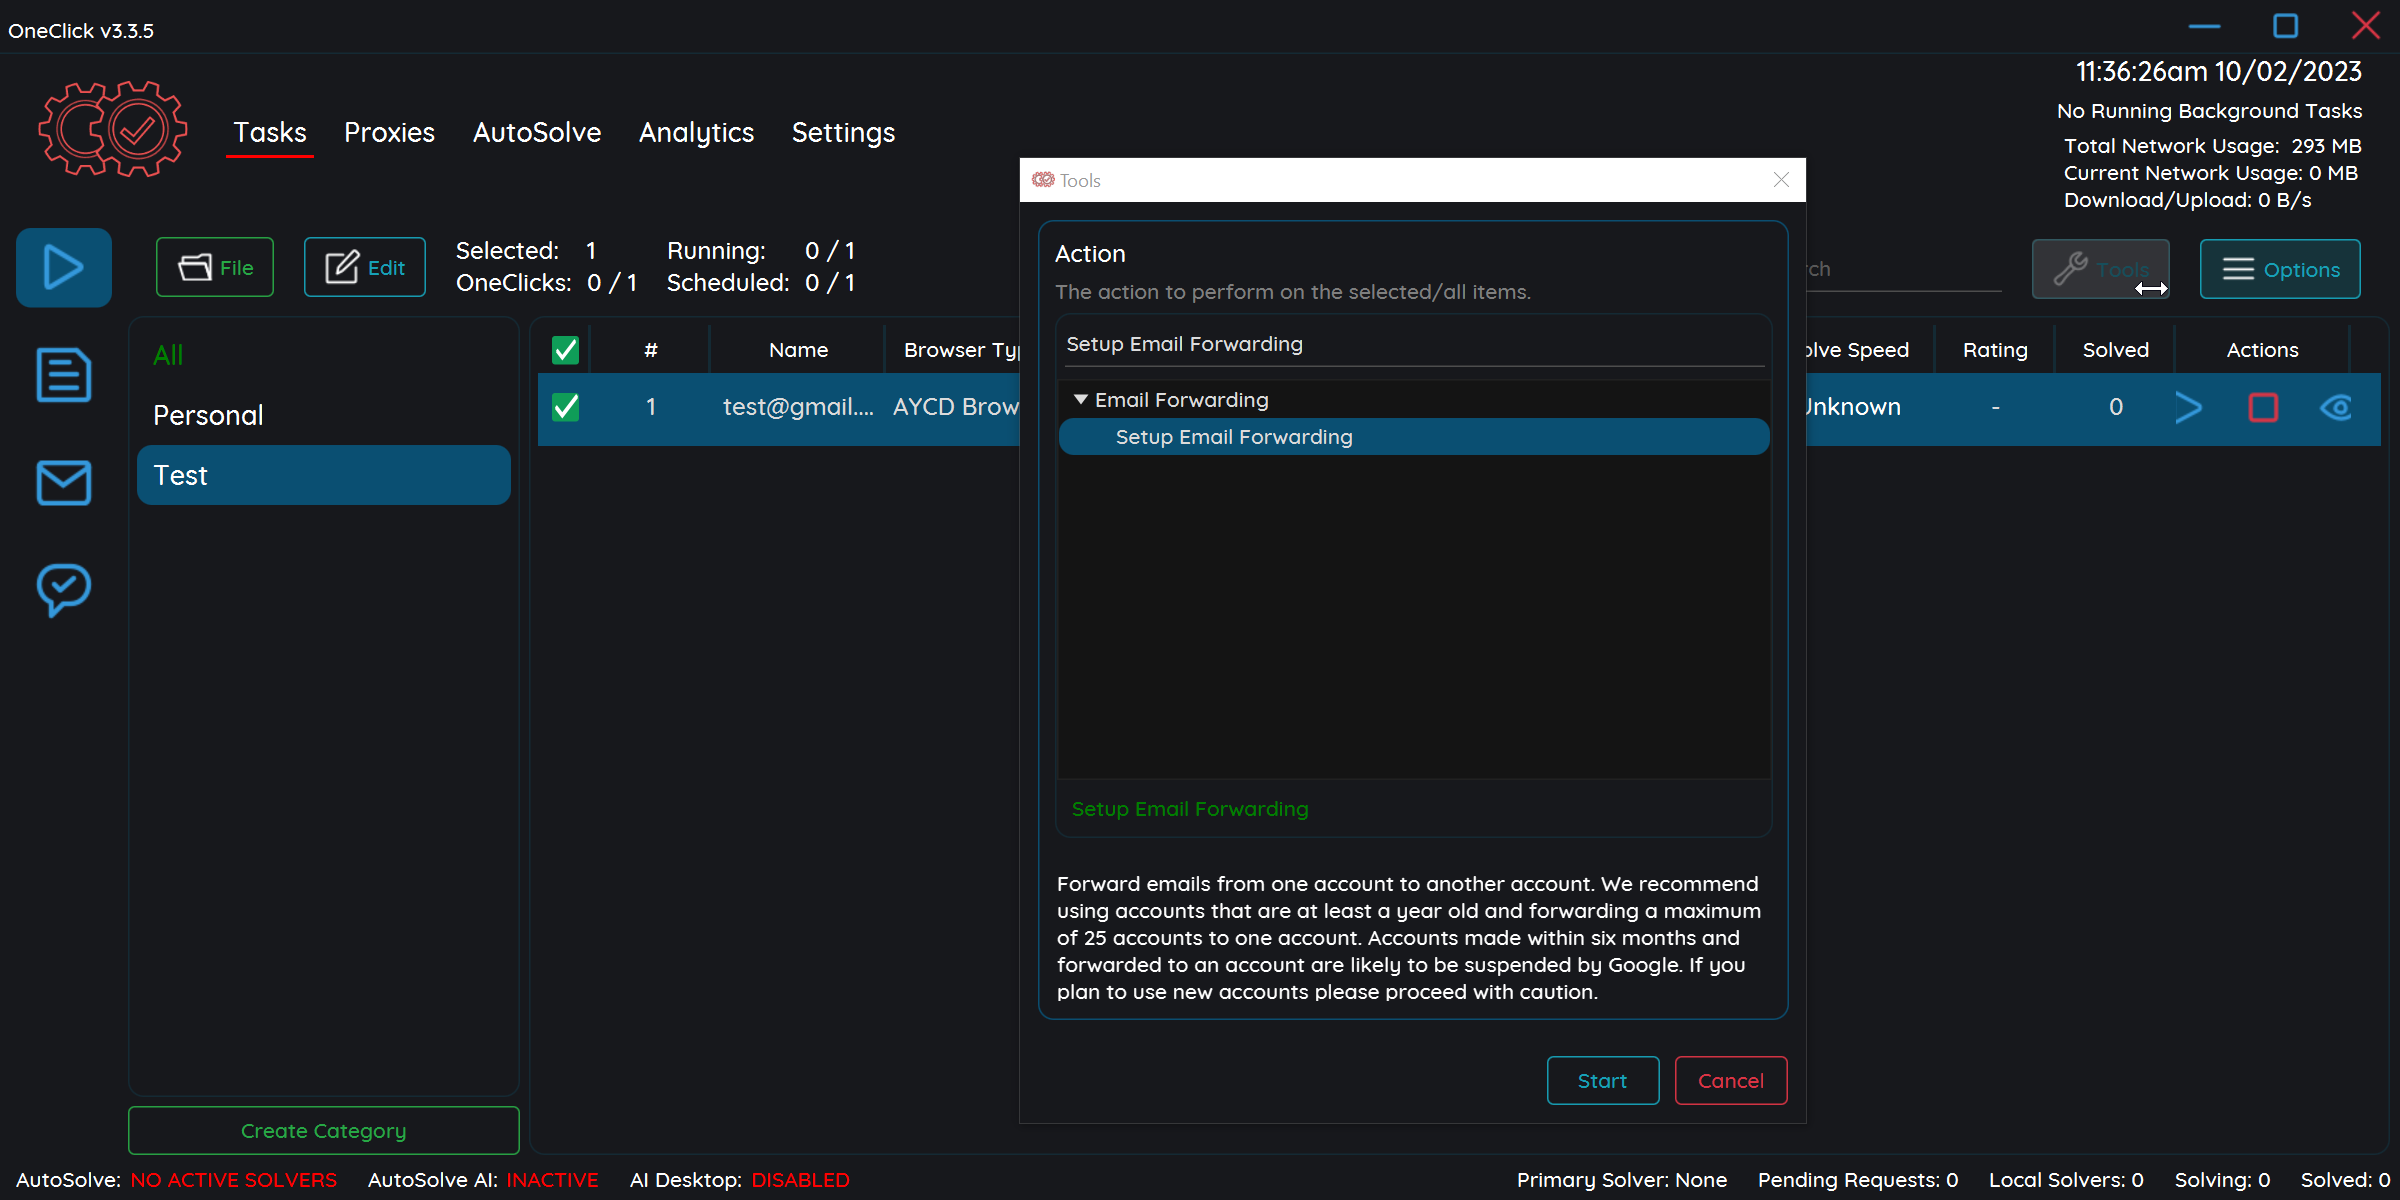2400x1200 pixels.
Task: Uncheck the select-all header checkbox
Action: 565,350
